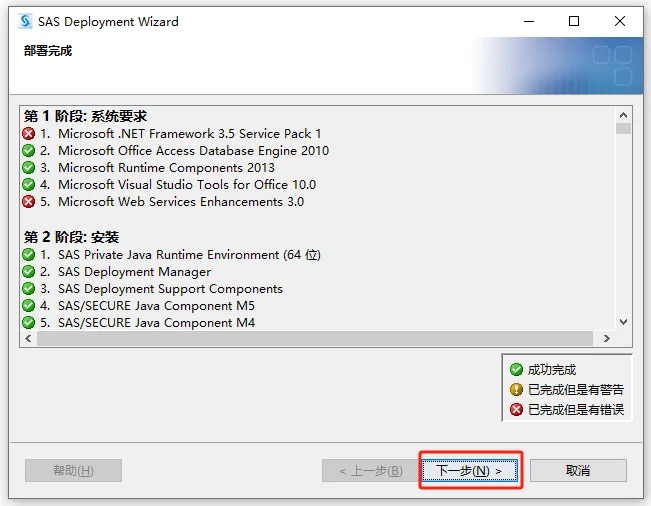Click legend label 已完成但是有警告
651x506 pixels.
click(576, 389)
